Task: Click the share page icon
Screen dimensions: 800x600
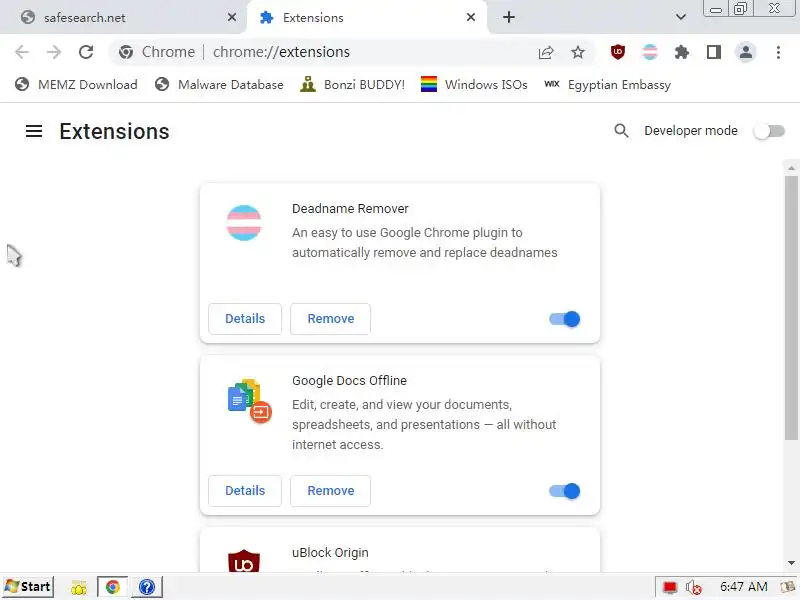Action: click(x=546, y=52)
